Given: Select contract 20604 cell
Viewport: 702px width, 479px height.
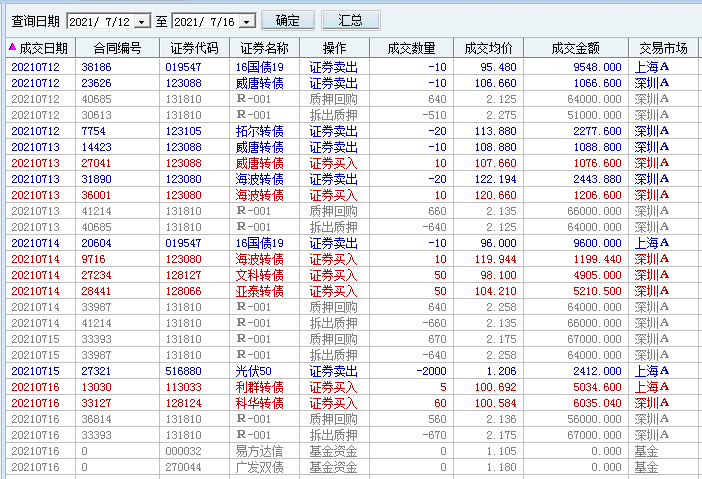Looking at the screenshot, I should point(96,243).
